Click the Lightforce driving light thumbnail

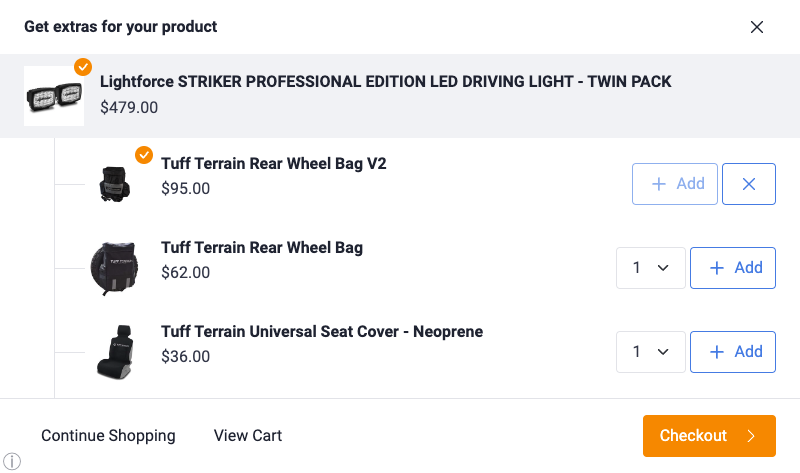click(x=51, y=96)
